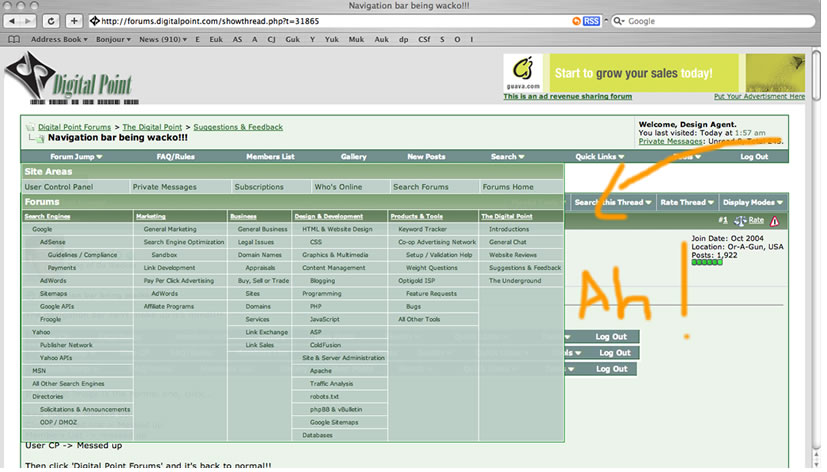This screenshot has width=827, height=472.
Task: Click 'This is an ad revenue sharing forum' link
Action: pyautogui.click(x=568, y=97)
